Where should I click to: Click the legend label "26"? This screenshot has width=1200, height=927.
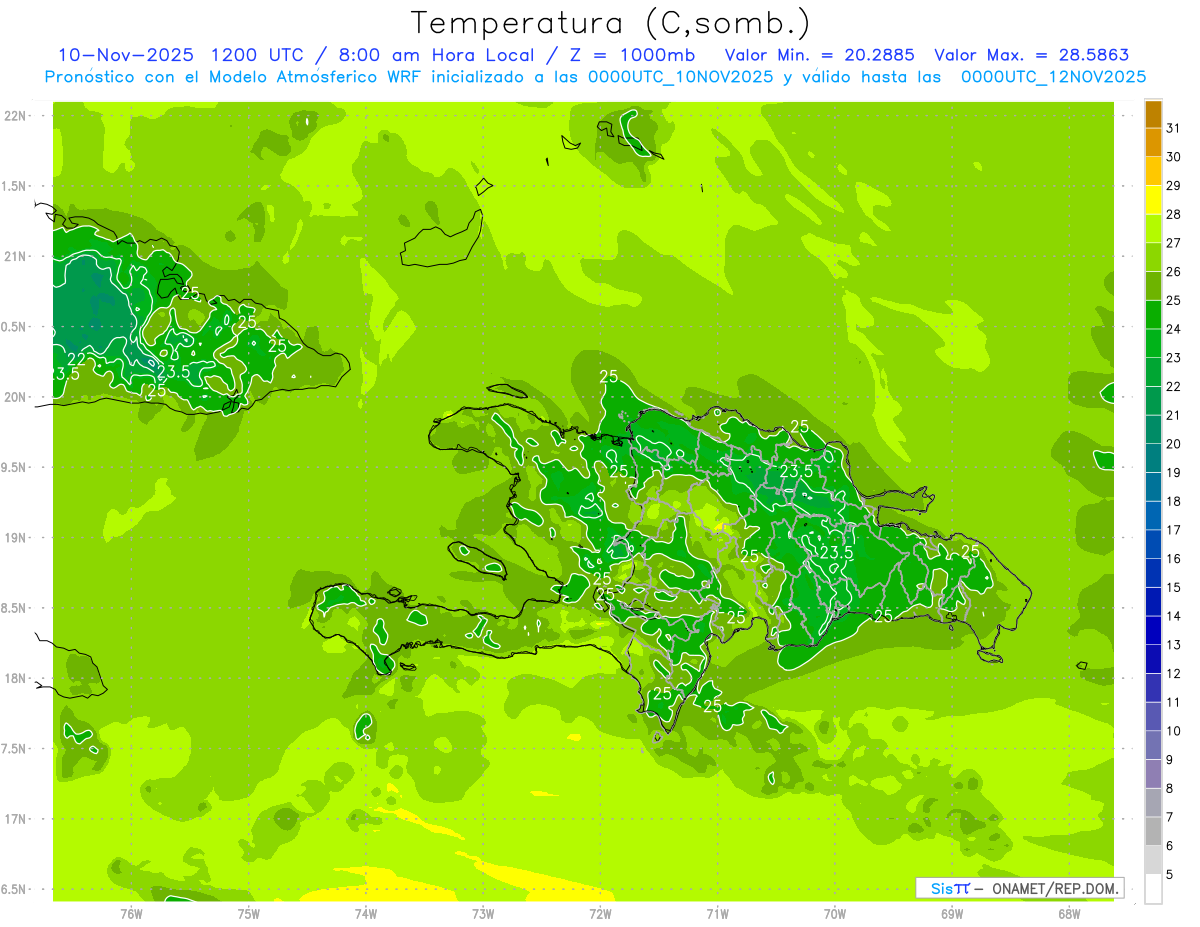pos(1173,272)
